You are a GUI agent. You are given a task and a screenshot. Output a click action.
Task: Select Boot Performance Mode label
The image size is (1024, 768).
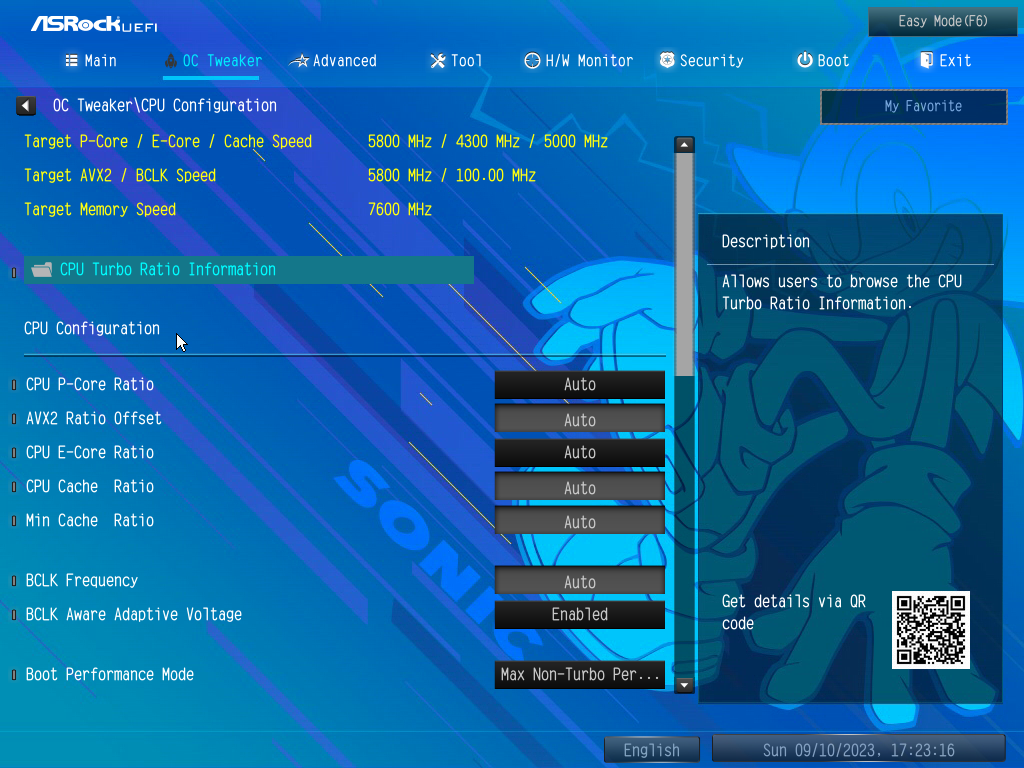coord(109,675)
